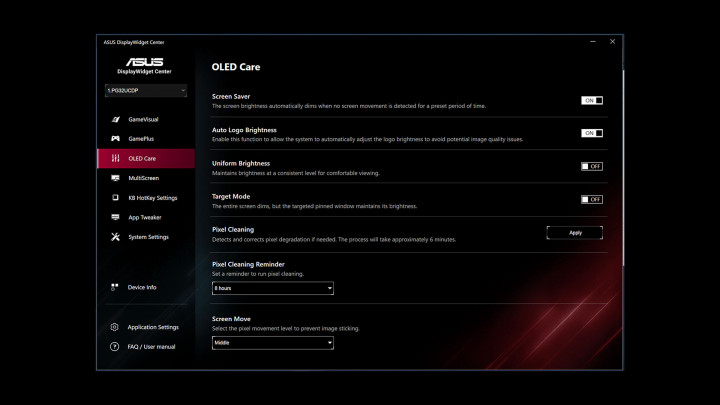The height and width of the screenshot is (405, 720).
Task: Click the Application Settings gear icon
Action: (114, 327)
